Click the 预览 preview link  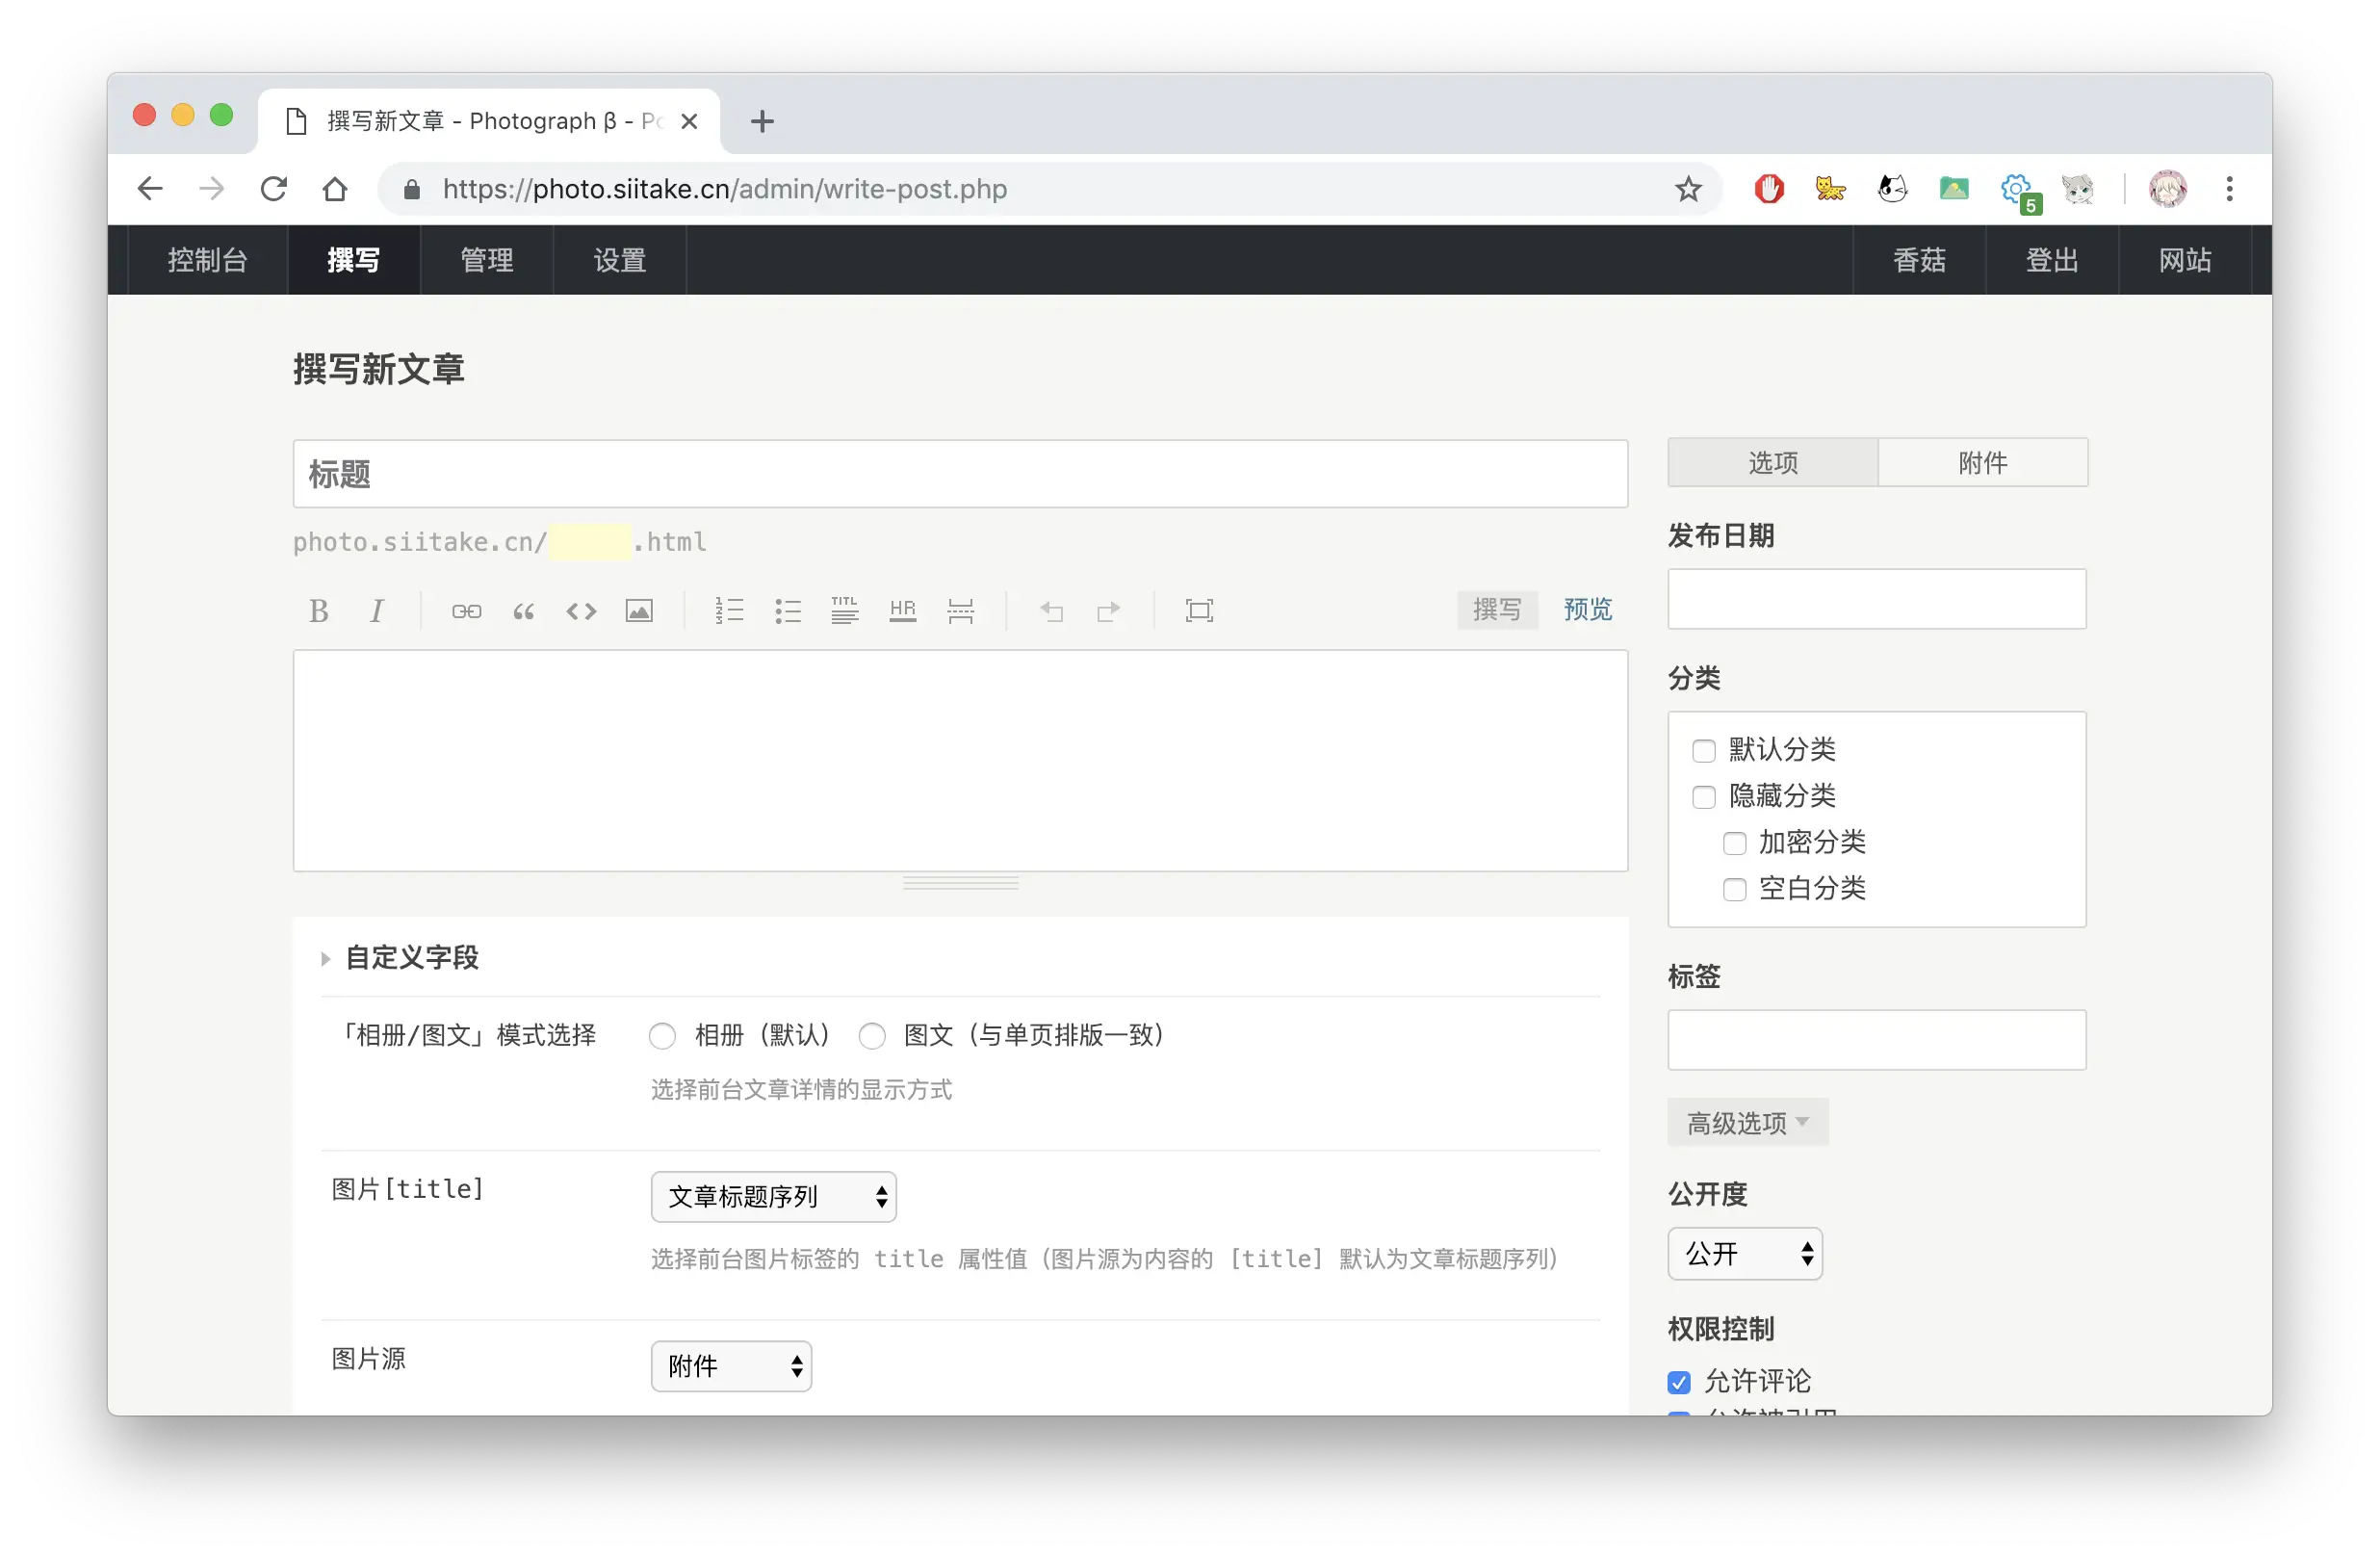coord(1587,609)
